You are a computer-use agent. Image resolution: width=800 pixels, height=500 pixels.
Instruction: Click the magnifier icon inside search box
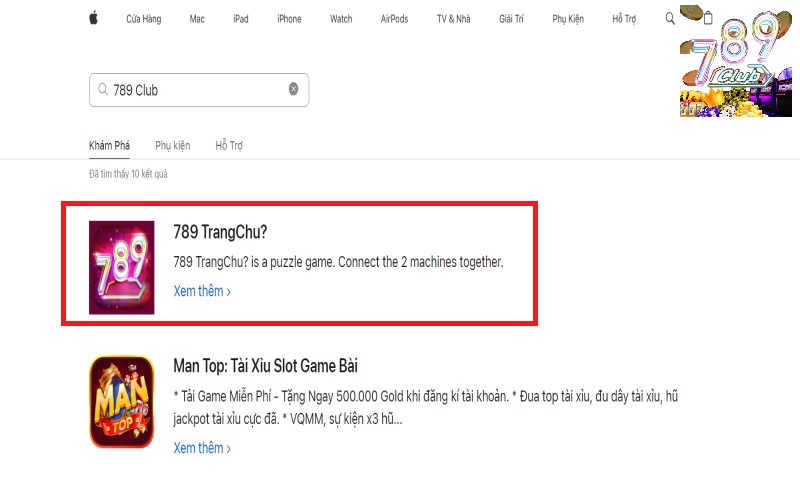(x=103, y=89)
